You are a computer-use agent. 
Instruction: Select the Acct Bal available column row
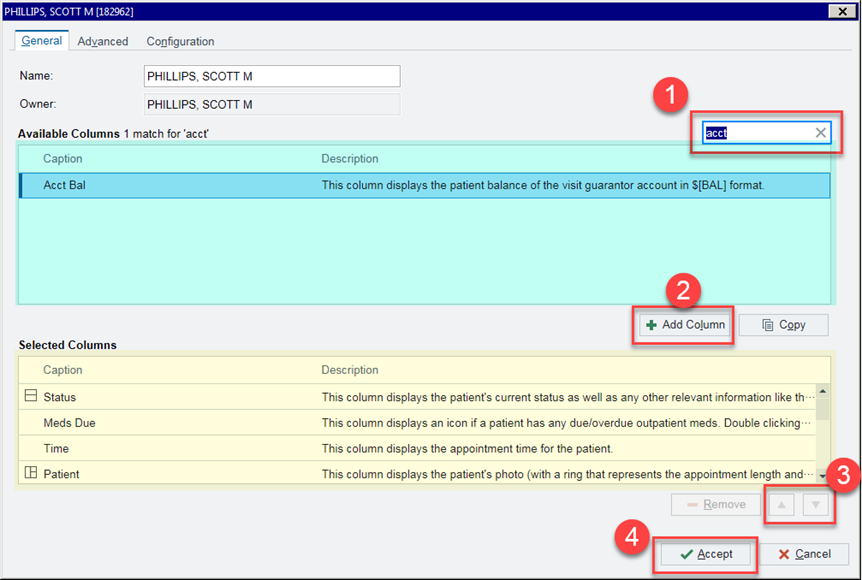(424, 185)
